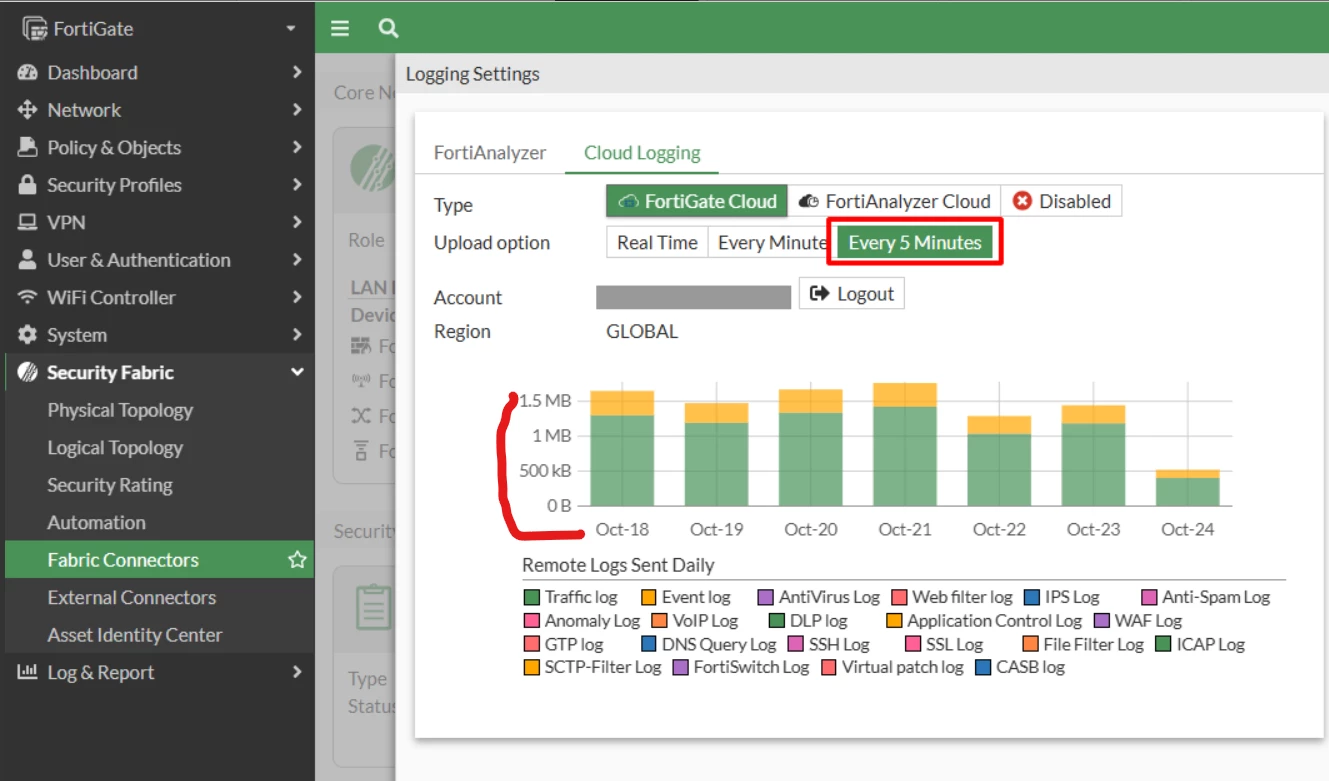Click the Event log orange legend swatch
Image resolution: width=1329 pixels, height=781 pixels.
tap(649, 597)
